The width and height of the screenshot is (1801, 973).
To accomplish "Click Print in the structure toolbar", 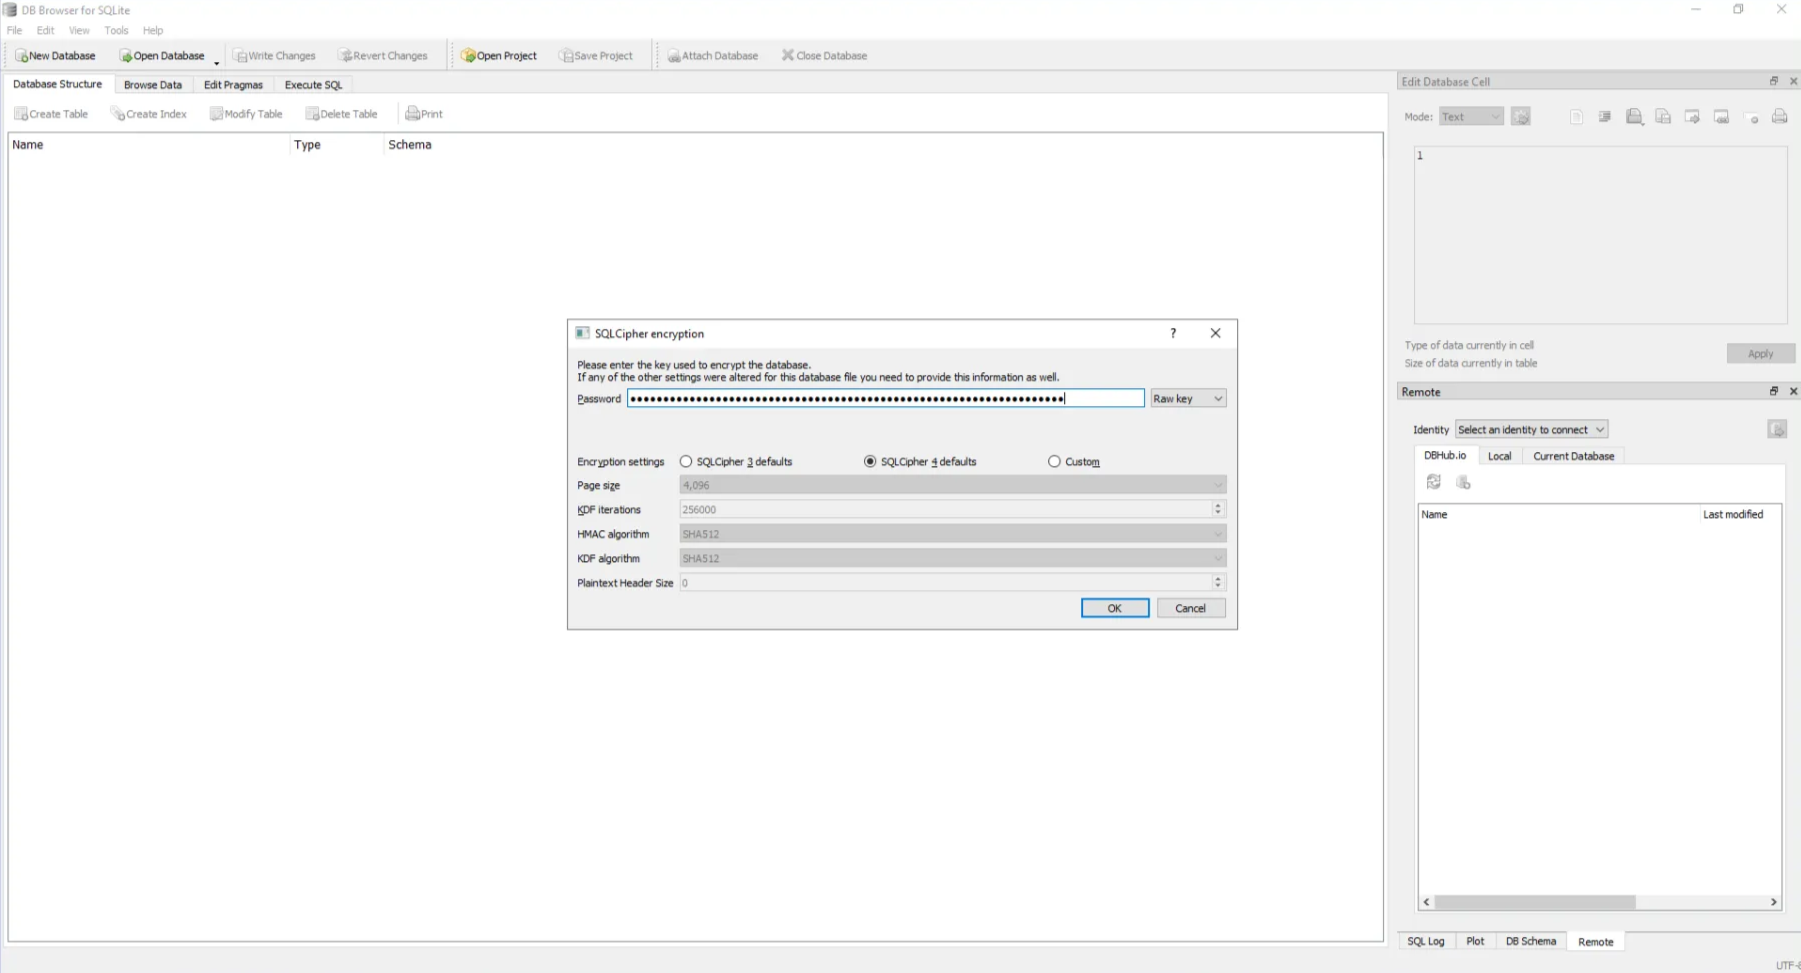I will (x=424, y=114).
